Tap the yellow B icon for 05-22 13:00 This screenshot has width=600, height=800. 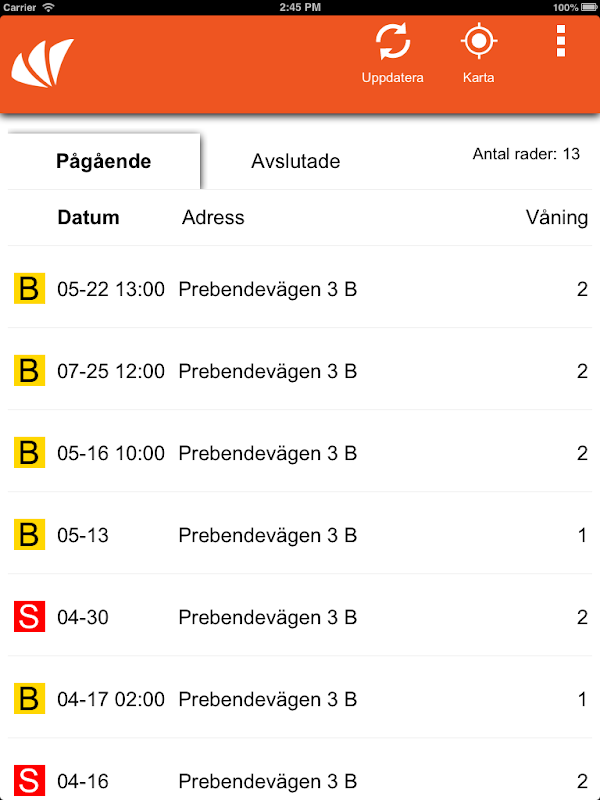pyautogui.click(x=29, y=288)
